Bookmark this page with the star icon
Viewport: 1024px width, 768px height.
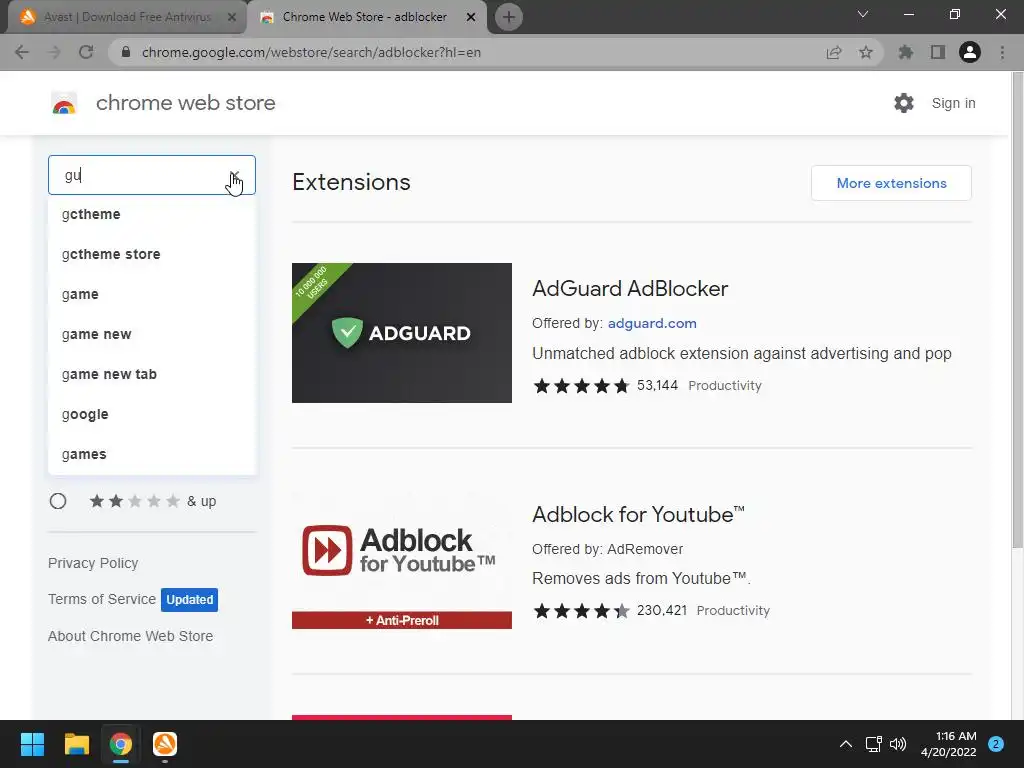coord(866,52)
